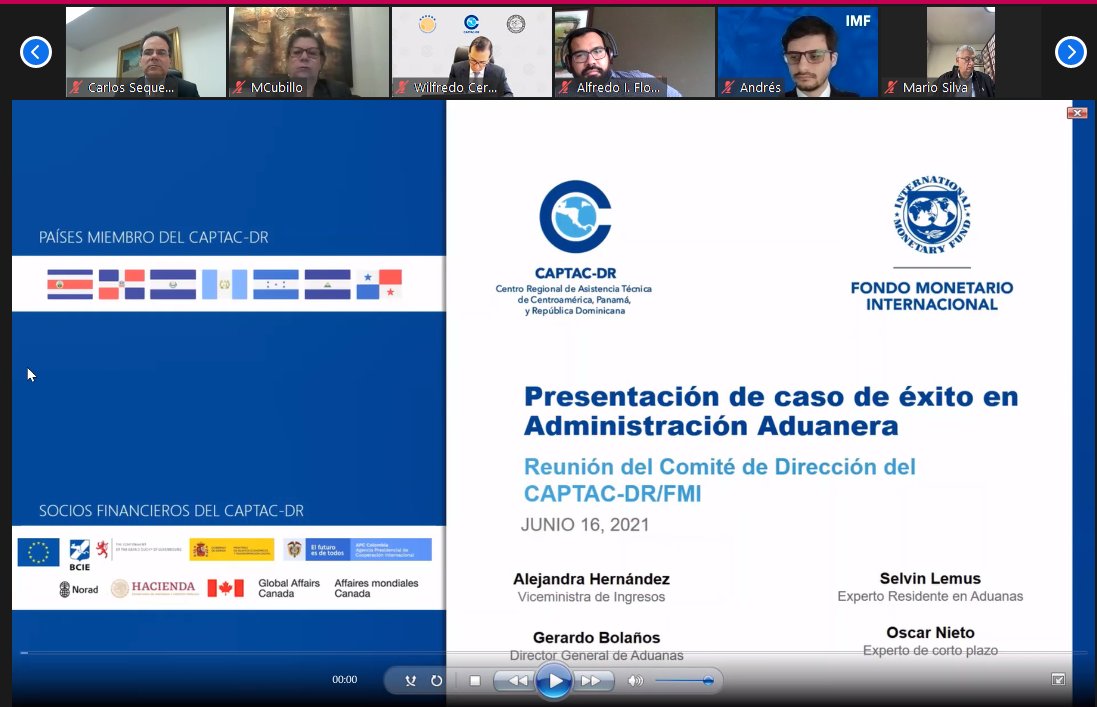Screen dimensions: 1097x707
Task: Click the muted mic icon beside Alfredo I. Flo...
Action: pyautogui.click(x=565, y=87)
